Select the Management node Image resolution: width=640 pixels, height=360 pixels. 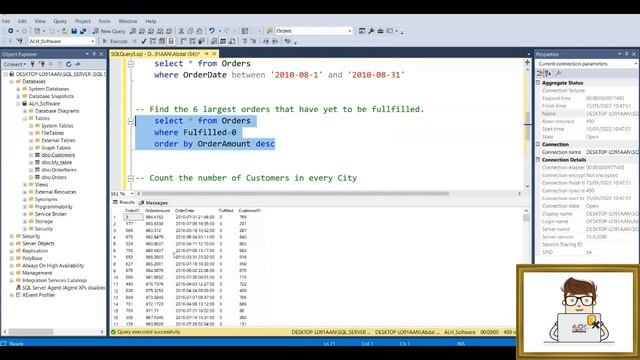coord(37,273)
